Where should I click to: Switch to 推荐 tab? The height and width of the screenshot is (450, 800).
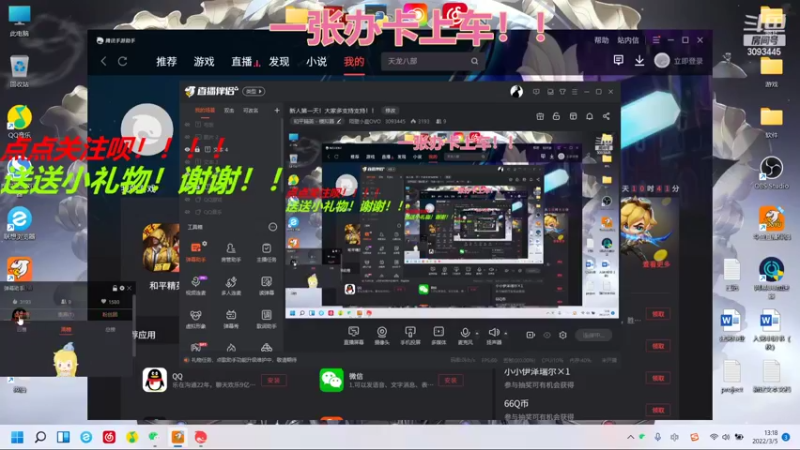(x=166, y=62)
